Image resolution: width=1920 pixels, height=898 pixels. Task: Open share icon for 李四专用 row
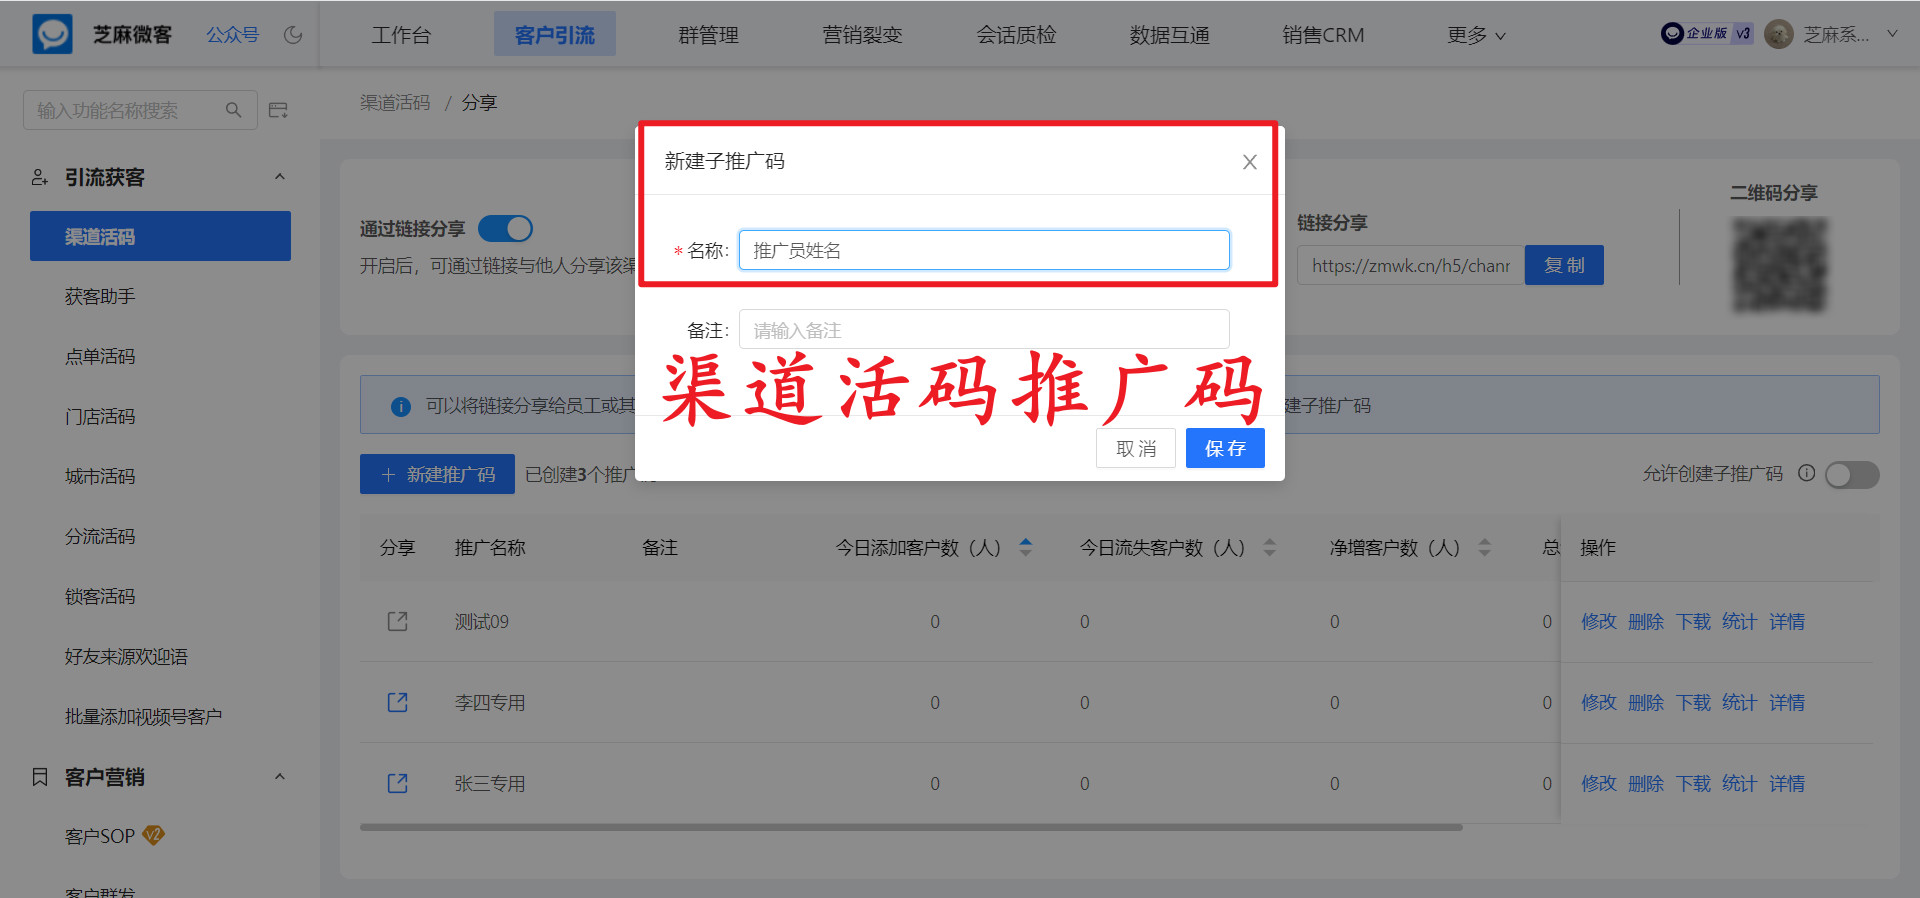click(x=397, y=702)
